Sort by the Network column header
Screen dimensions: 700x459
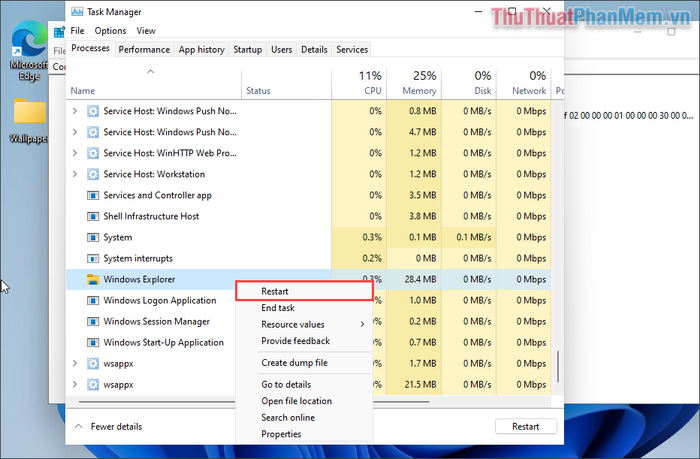click(524, 83)
